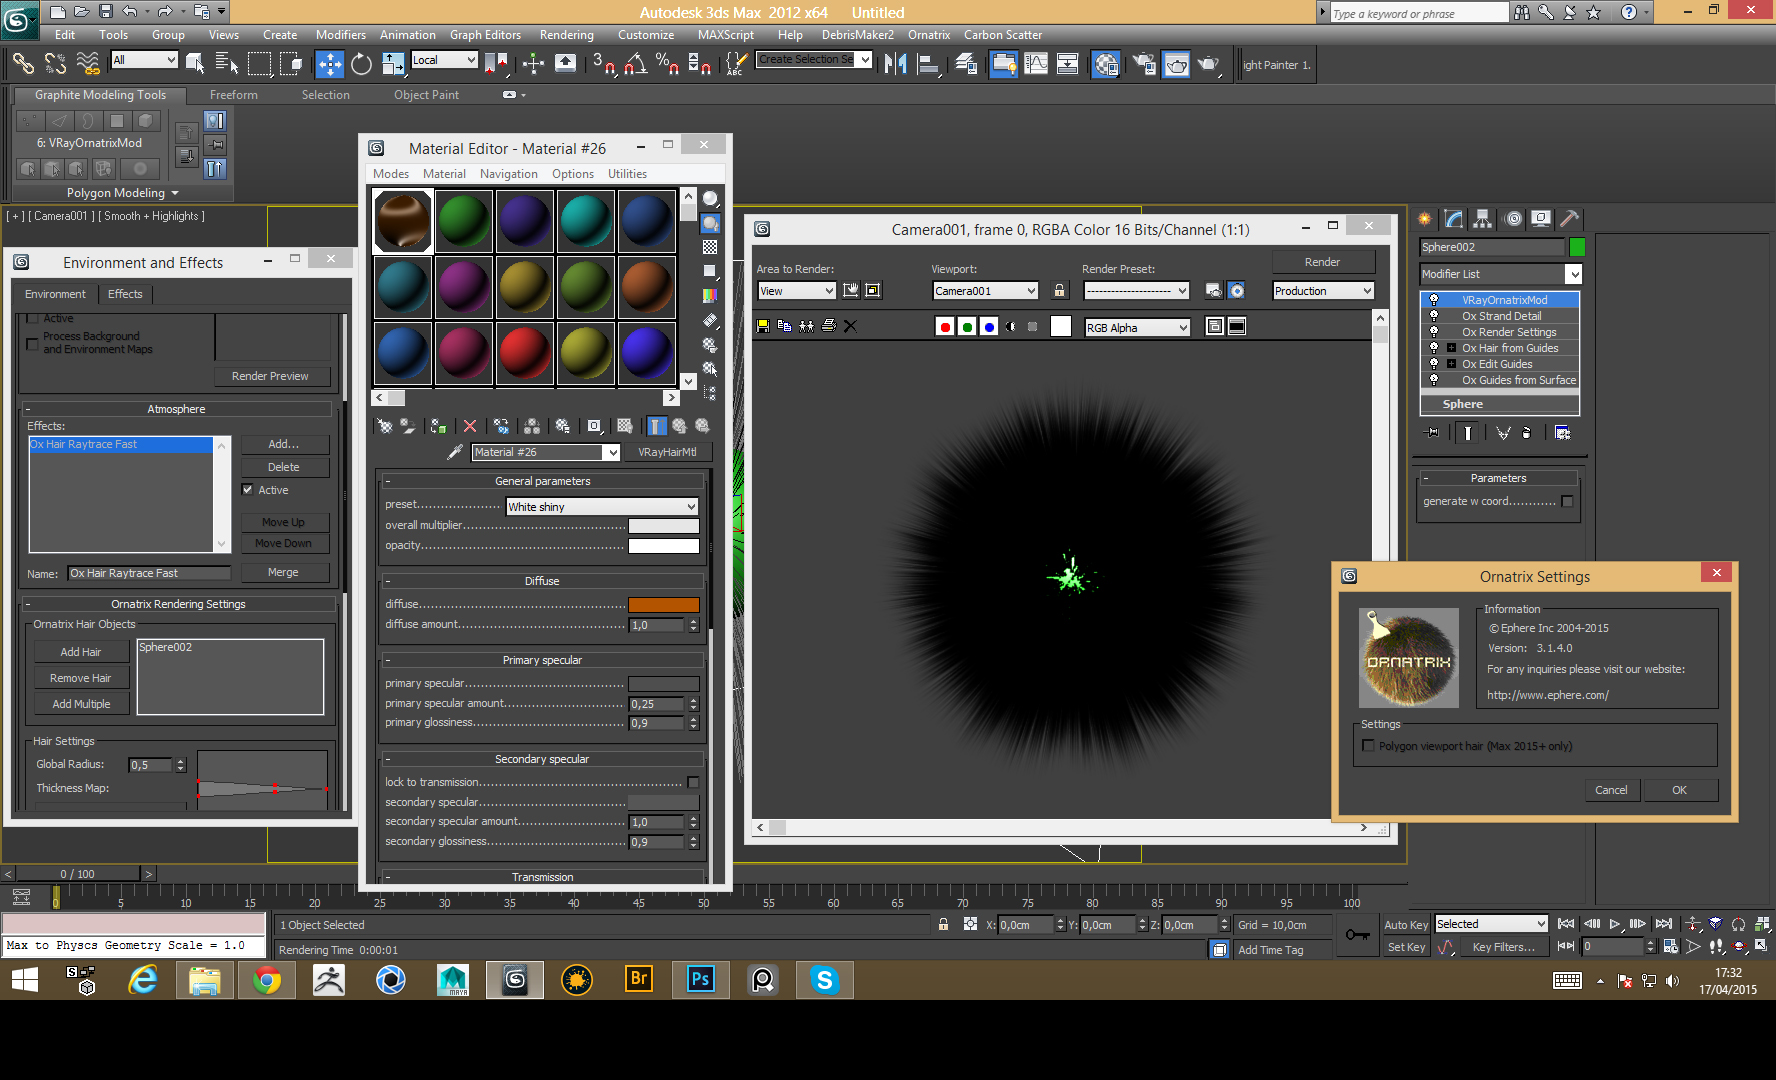Open the Rendering menu

(566, 35)
